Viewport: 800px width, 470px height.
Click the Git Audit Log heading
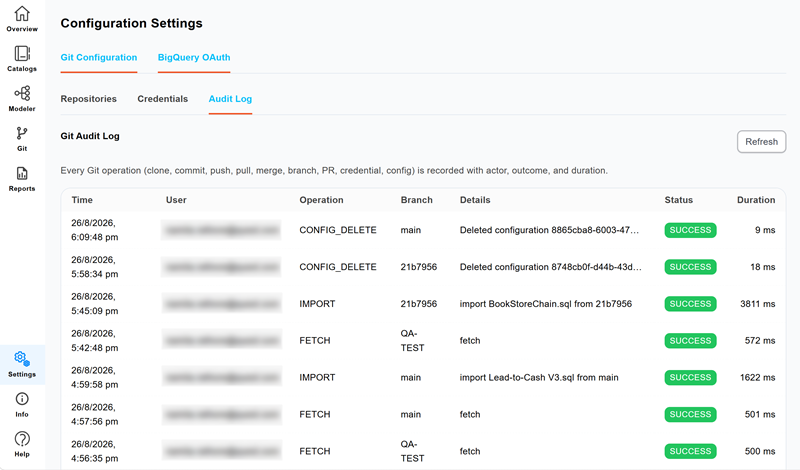click(90, 136)
